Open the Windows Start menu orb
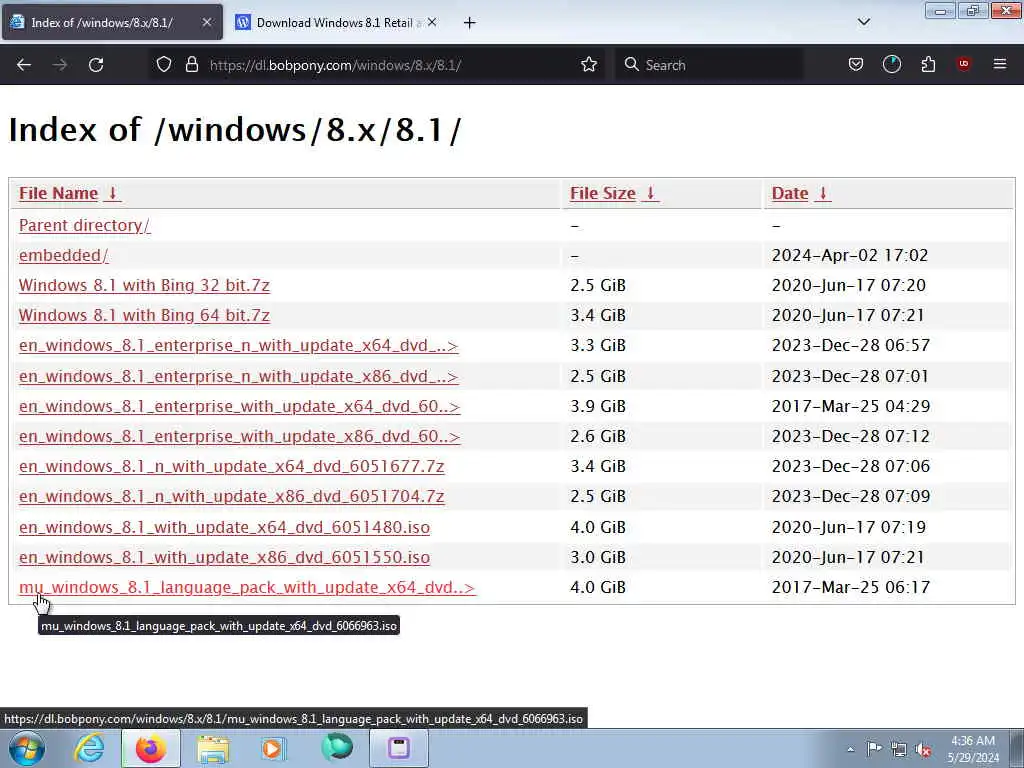 [27, 748]
